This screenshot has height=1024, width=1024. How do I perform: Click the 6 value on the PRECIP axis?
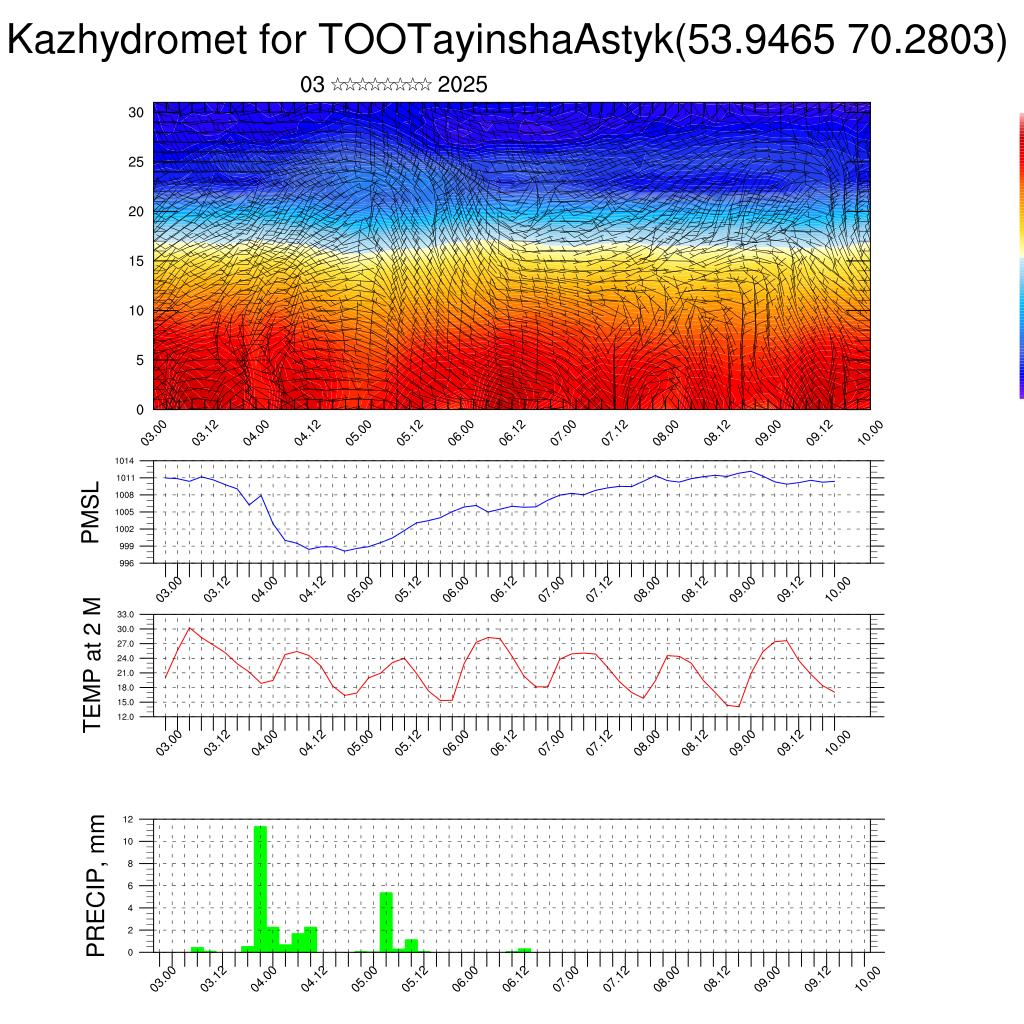coord(131,886)
